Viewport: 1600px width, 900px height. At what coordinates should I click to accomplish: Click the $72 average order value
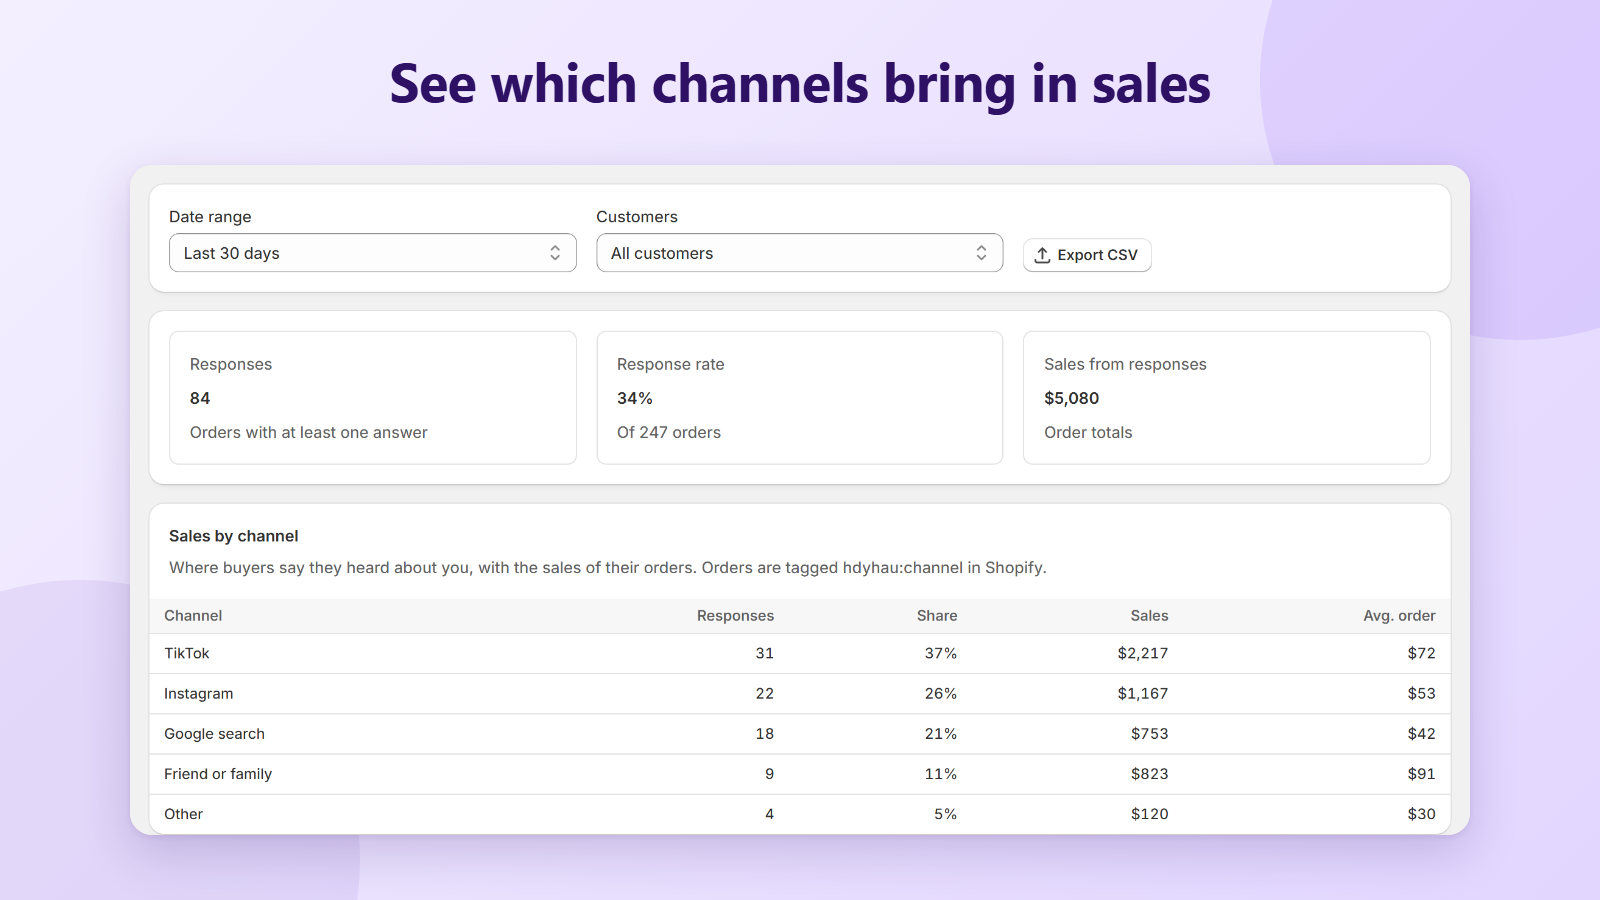click(1421, 653)
